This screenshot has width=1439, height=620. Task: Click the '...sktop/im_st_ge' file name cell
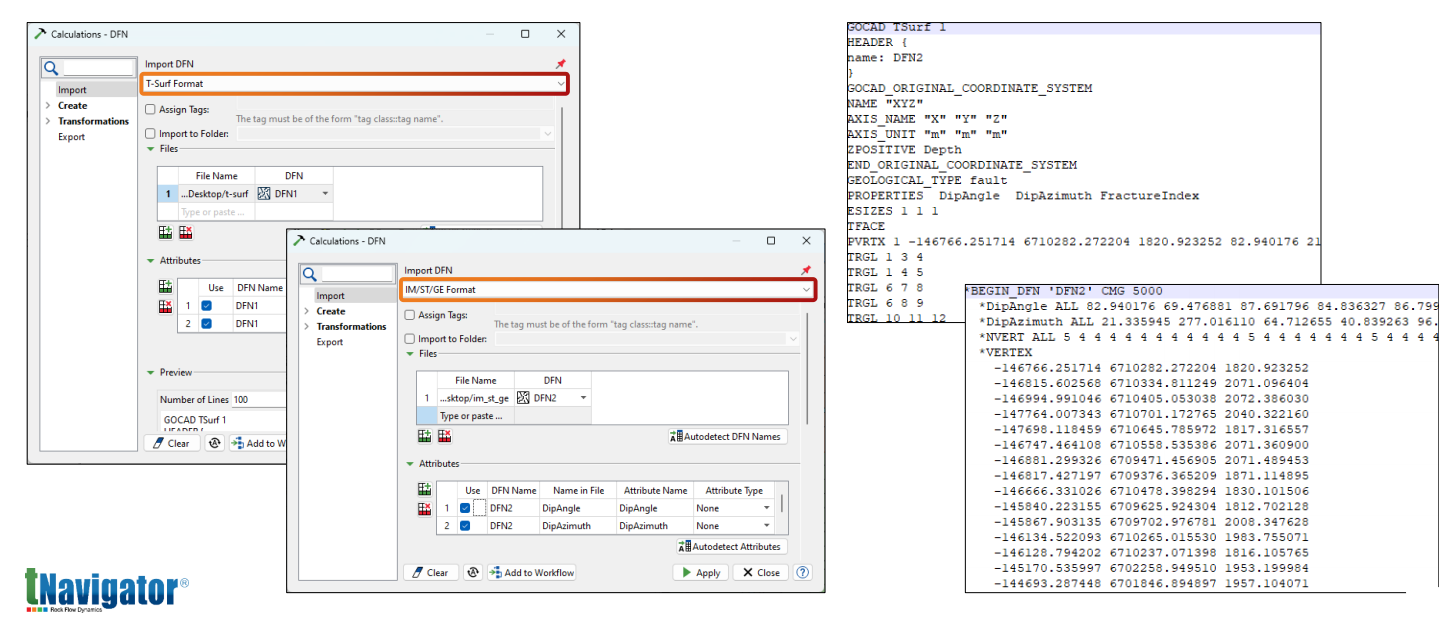coord(476,398)
